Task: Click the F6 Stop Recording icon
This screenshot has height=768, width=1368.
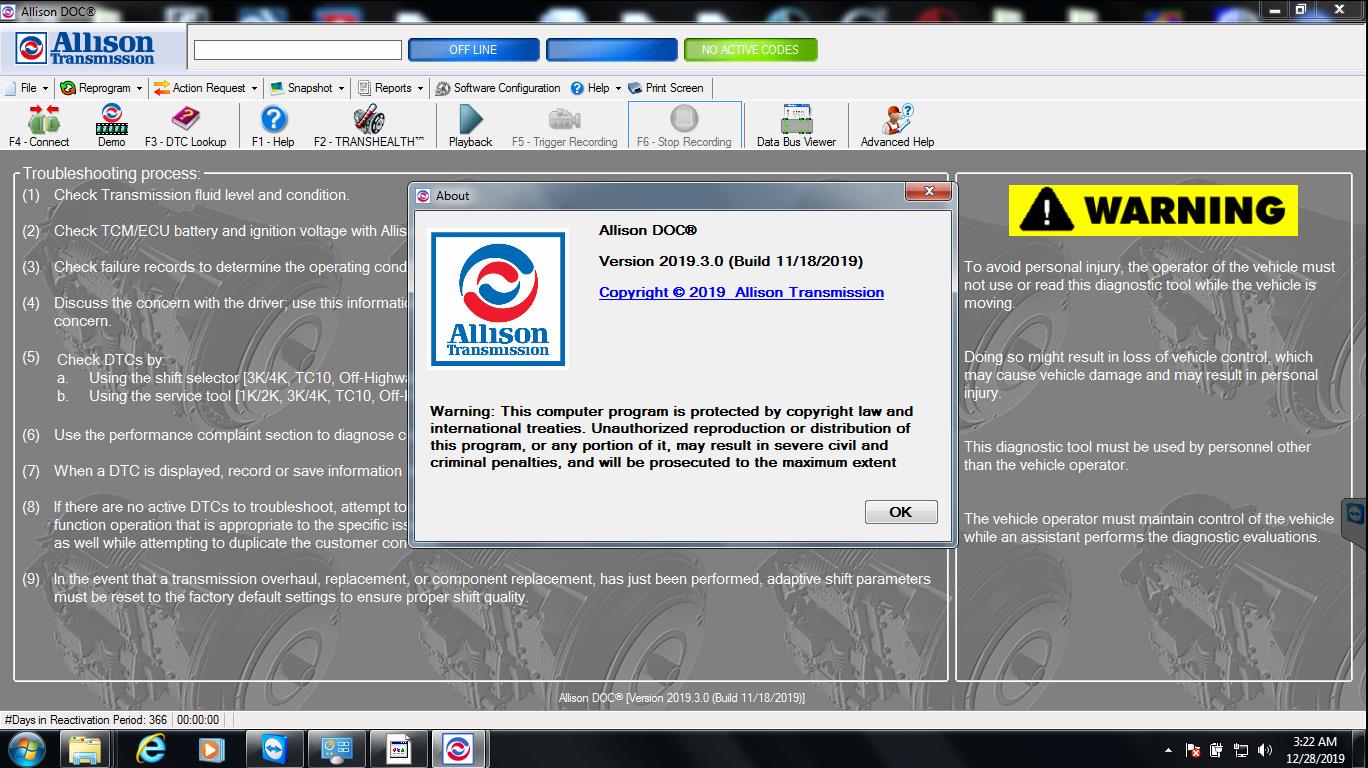Action: (684, 126)
